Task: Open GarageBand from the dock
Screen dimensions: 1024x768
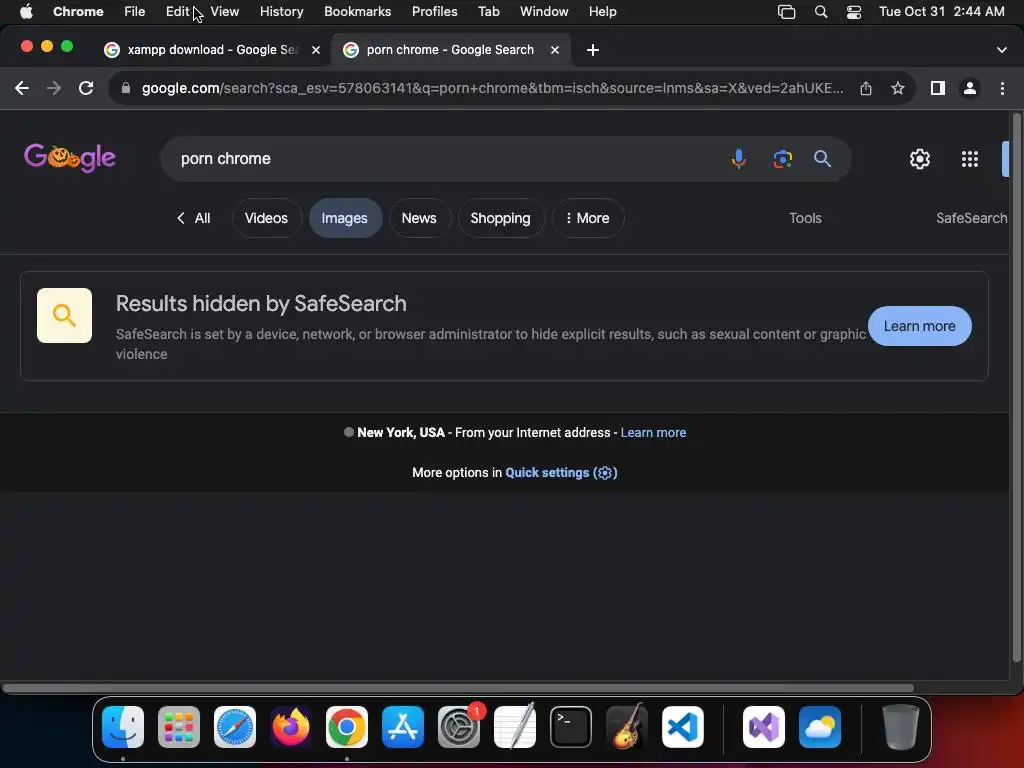Action: 627,727
